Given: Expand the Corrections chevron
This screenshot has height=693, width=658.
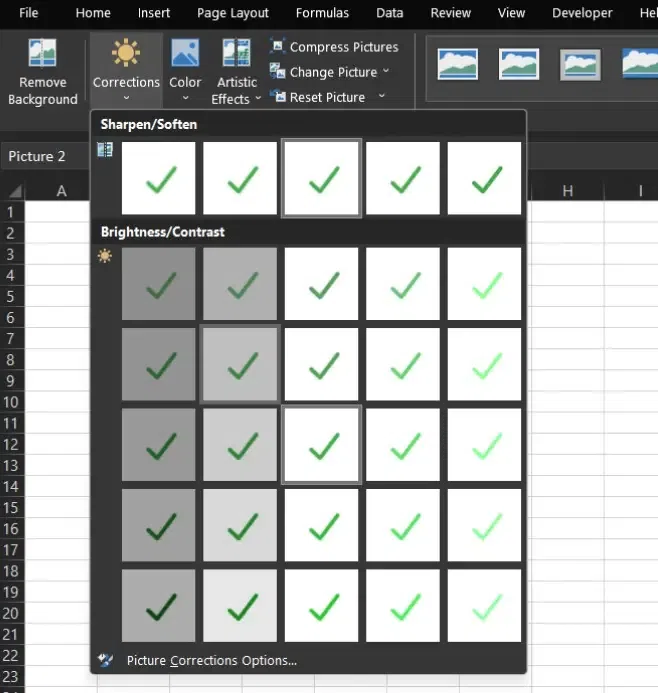Looking at the screenshot, I should (126, 98).
